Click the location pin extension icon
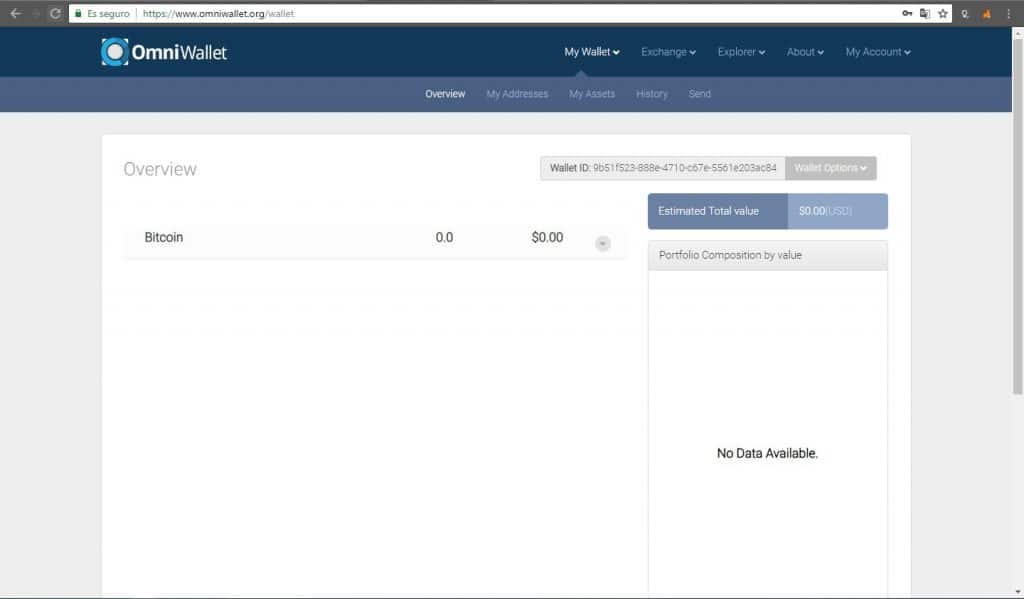This screenshot has height=599, width=1024. (965, 14)
